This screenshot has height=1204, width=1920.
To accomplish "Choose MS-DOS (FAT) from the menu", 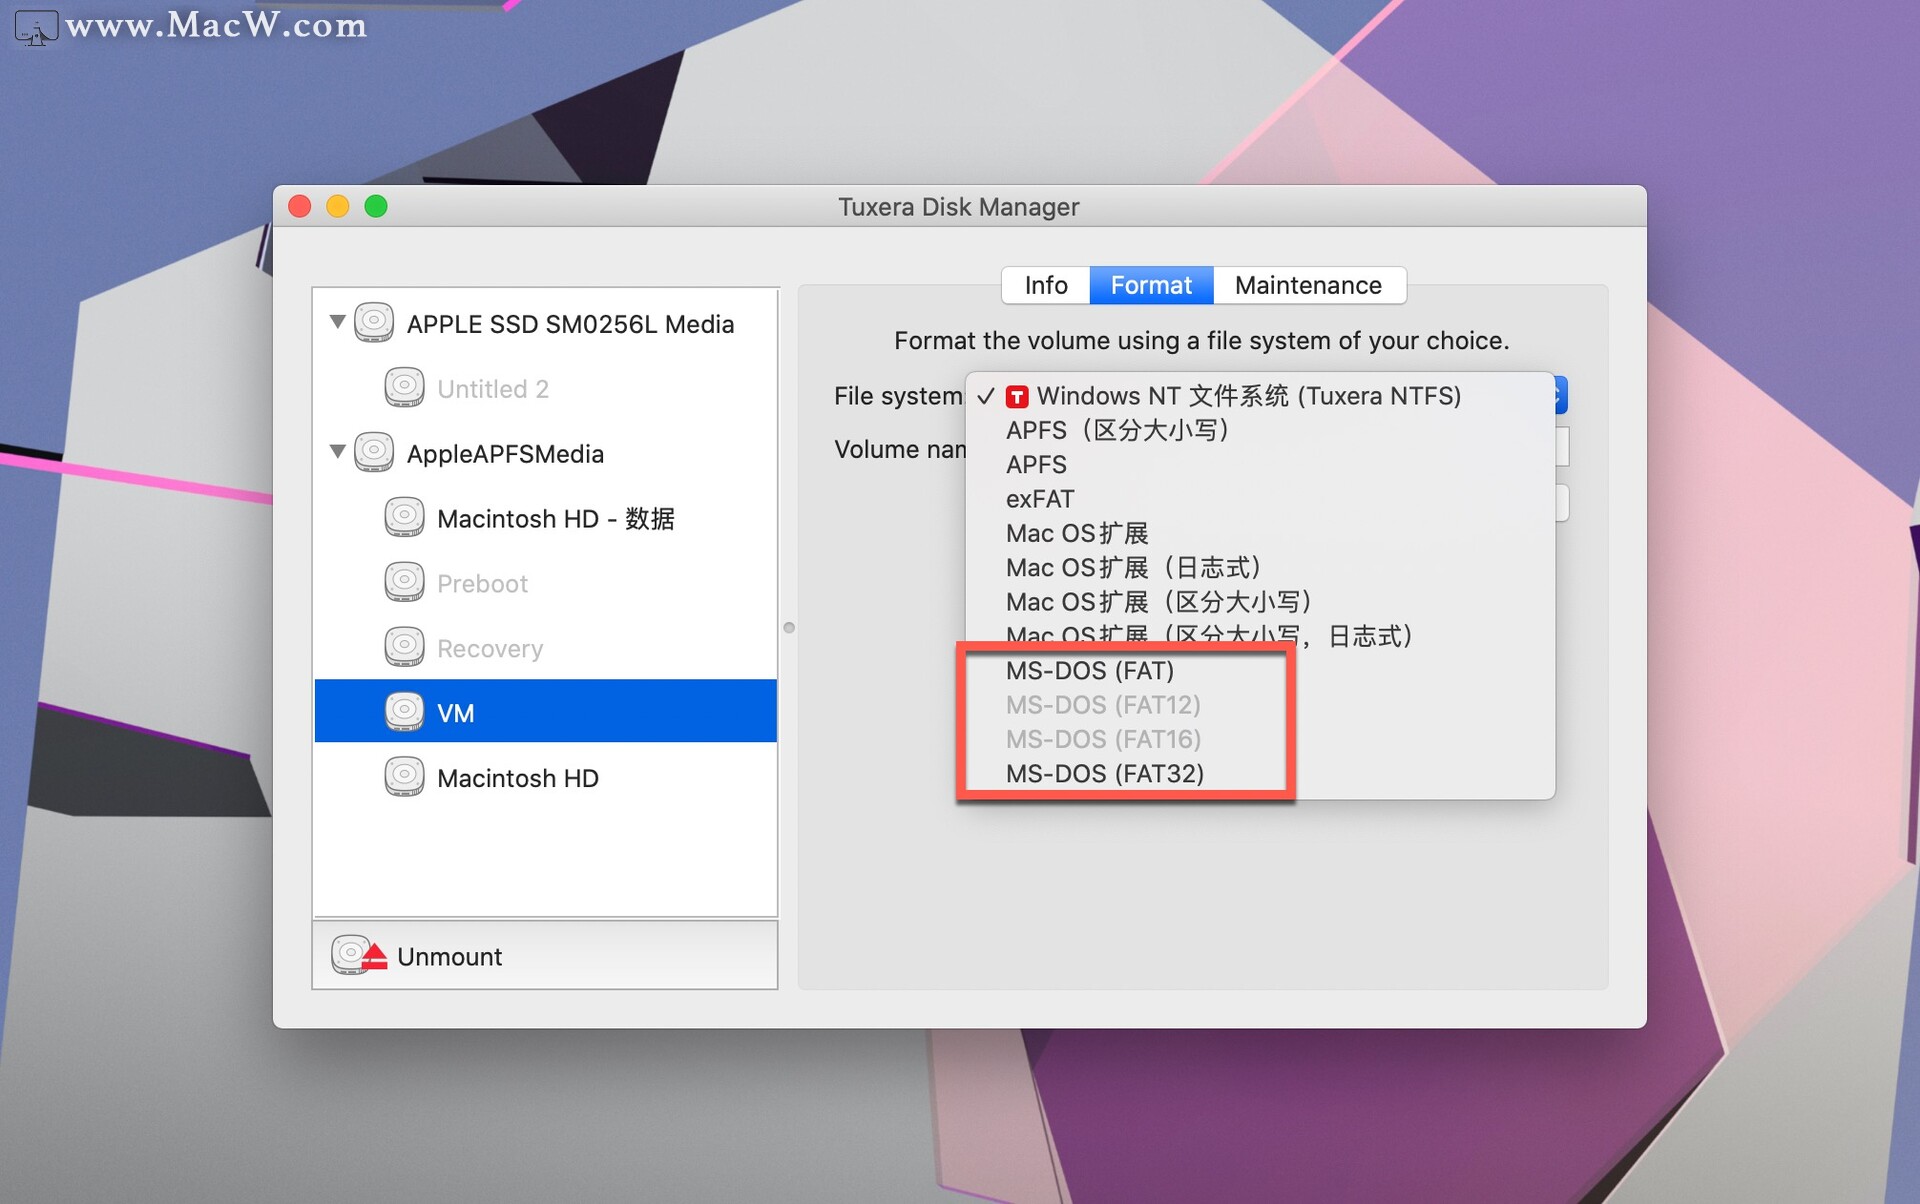I will [x=1089, y=670].
